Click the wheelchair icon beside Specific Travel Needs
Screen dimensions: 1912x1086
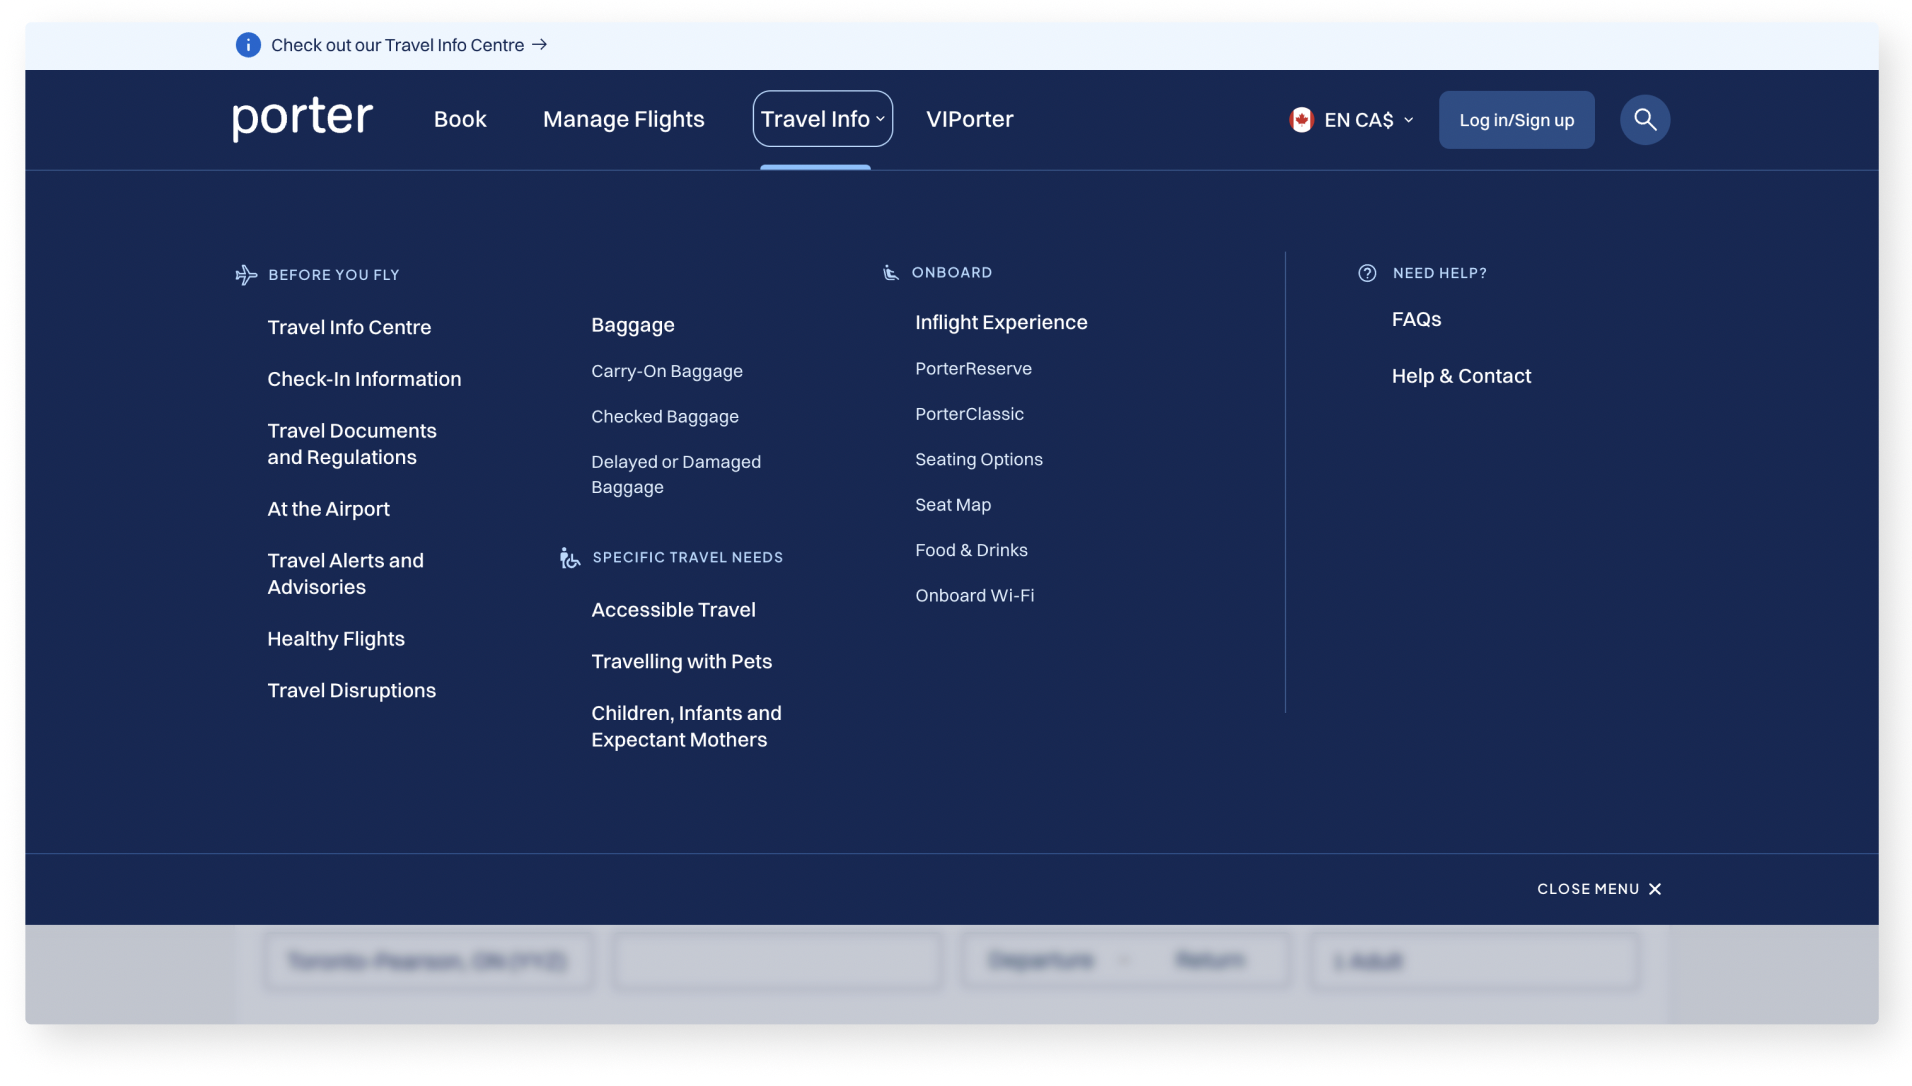570,558
